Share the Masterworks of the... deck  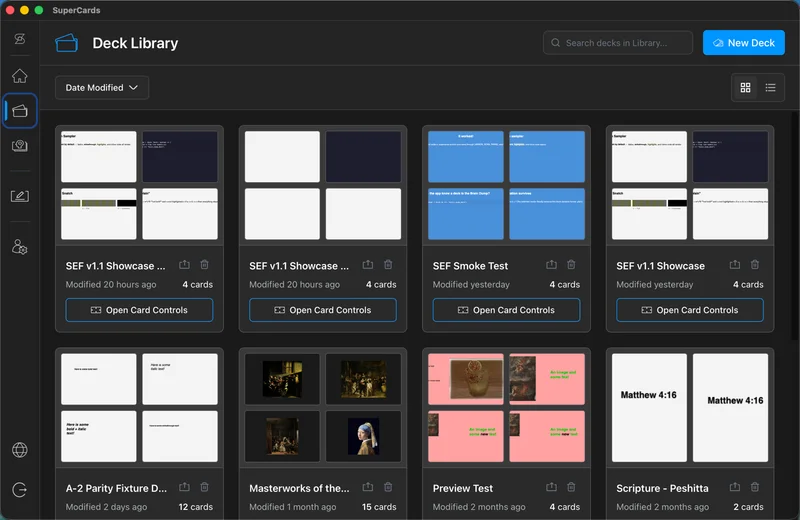point(367,487)
